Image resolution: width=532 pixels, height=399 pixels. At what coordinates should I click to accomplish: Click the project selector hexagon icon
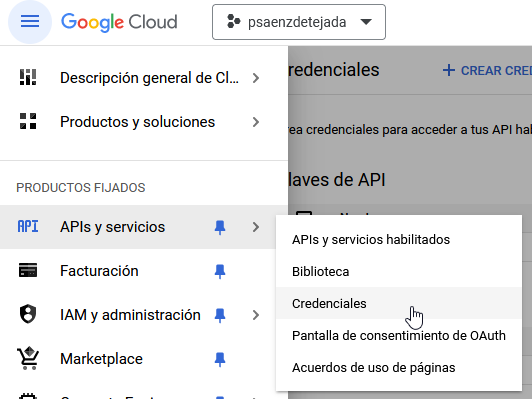coord(233,22)
